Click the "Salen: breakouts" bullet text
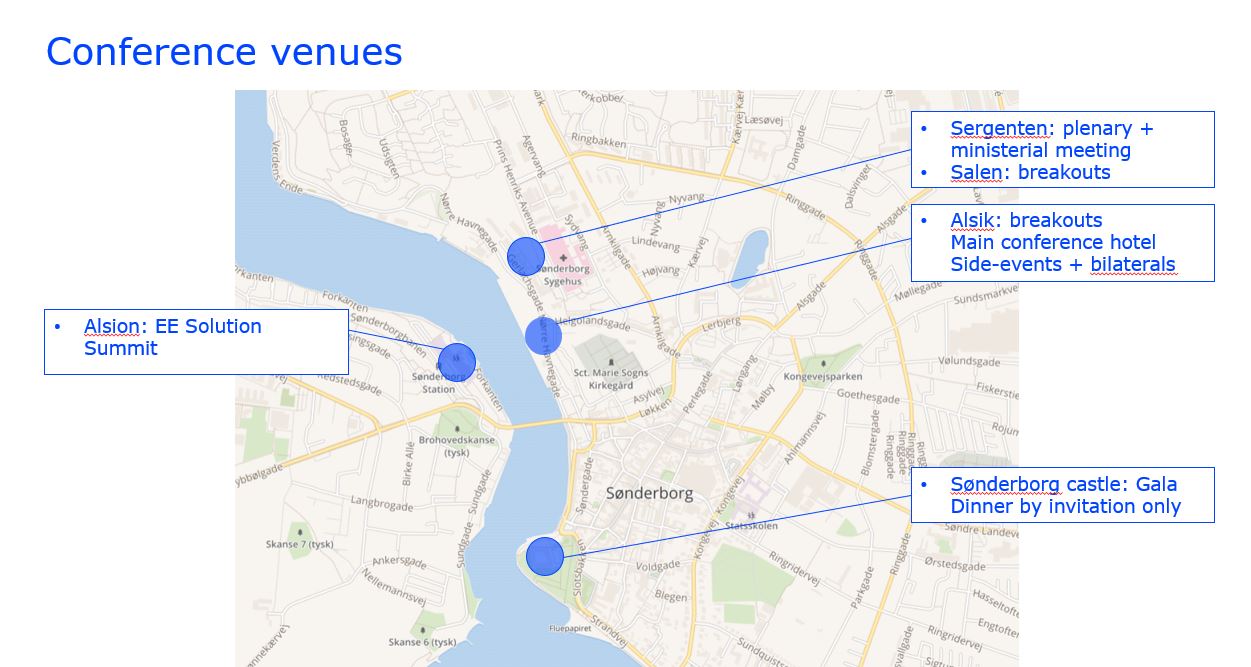 [1030, 172]
